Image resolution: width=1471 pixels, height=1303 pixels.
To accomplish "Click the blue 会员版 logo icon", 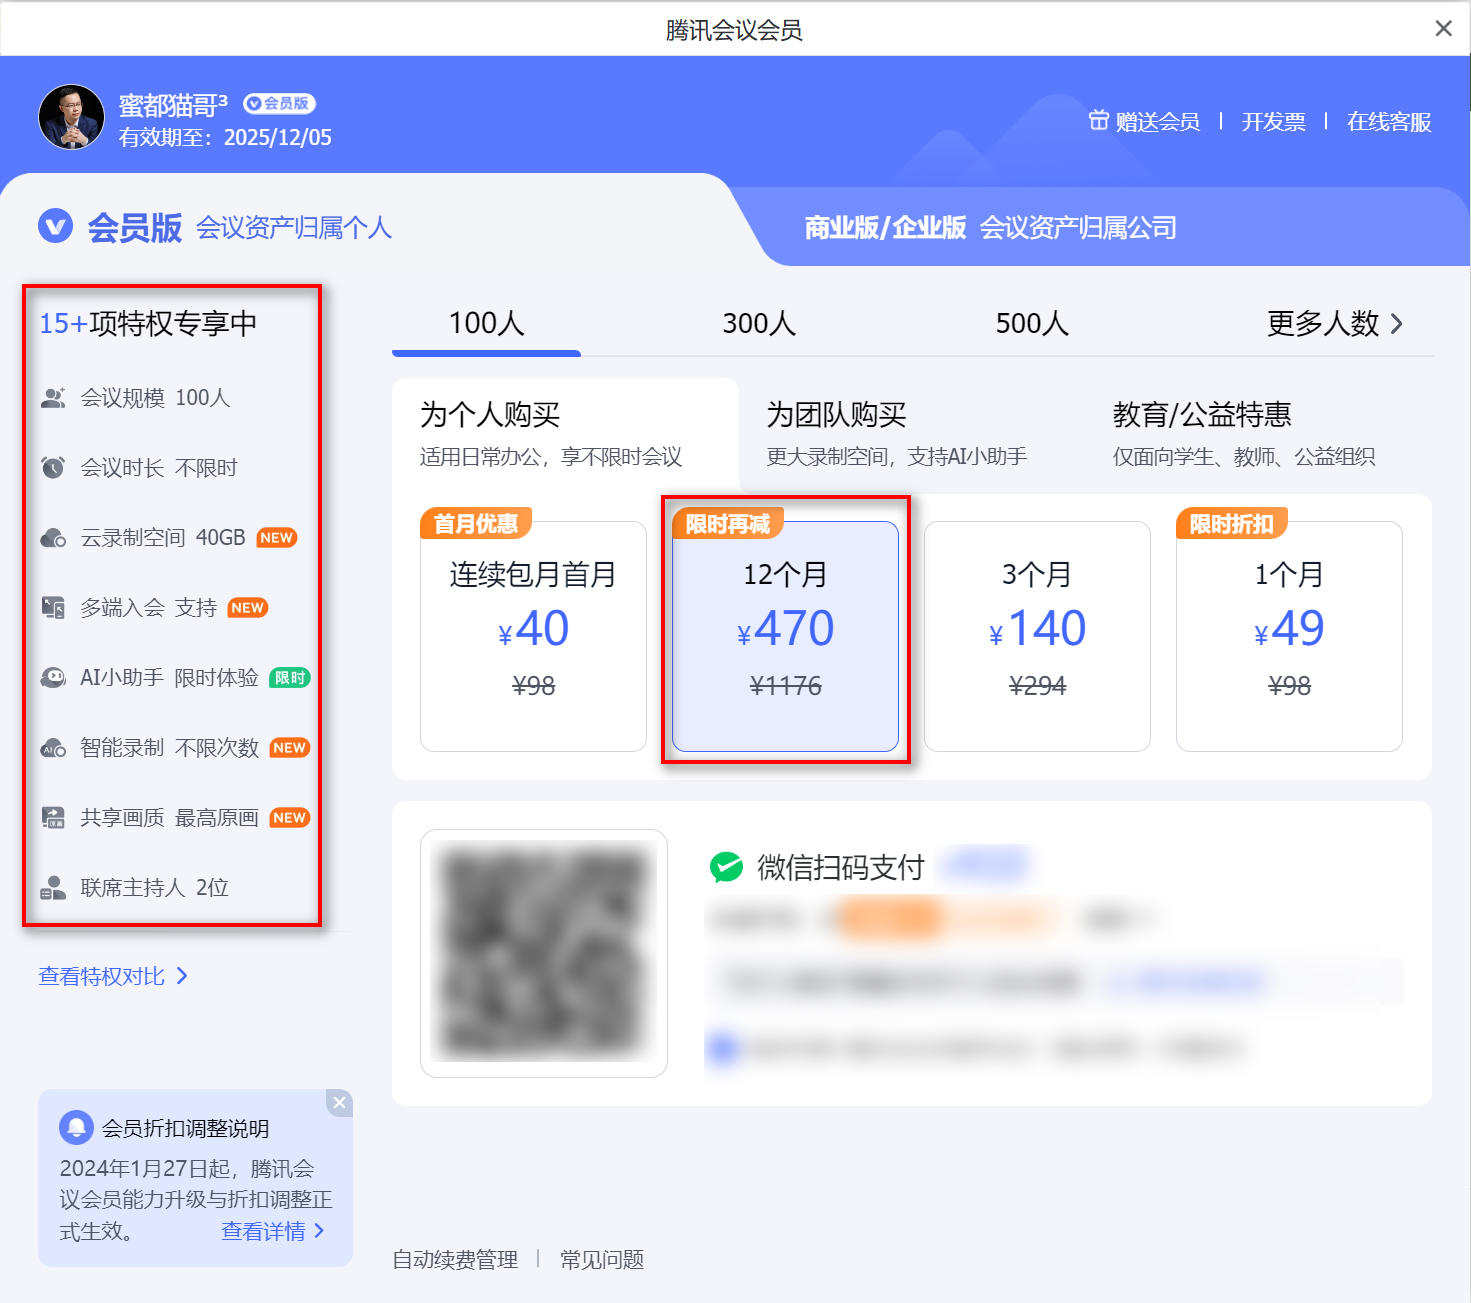I will [x=56, y=226].
